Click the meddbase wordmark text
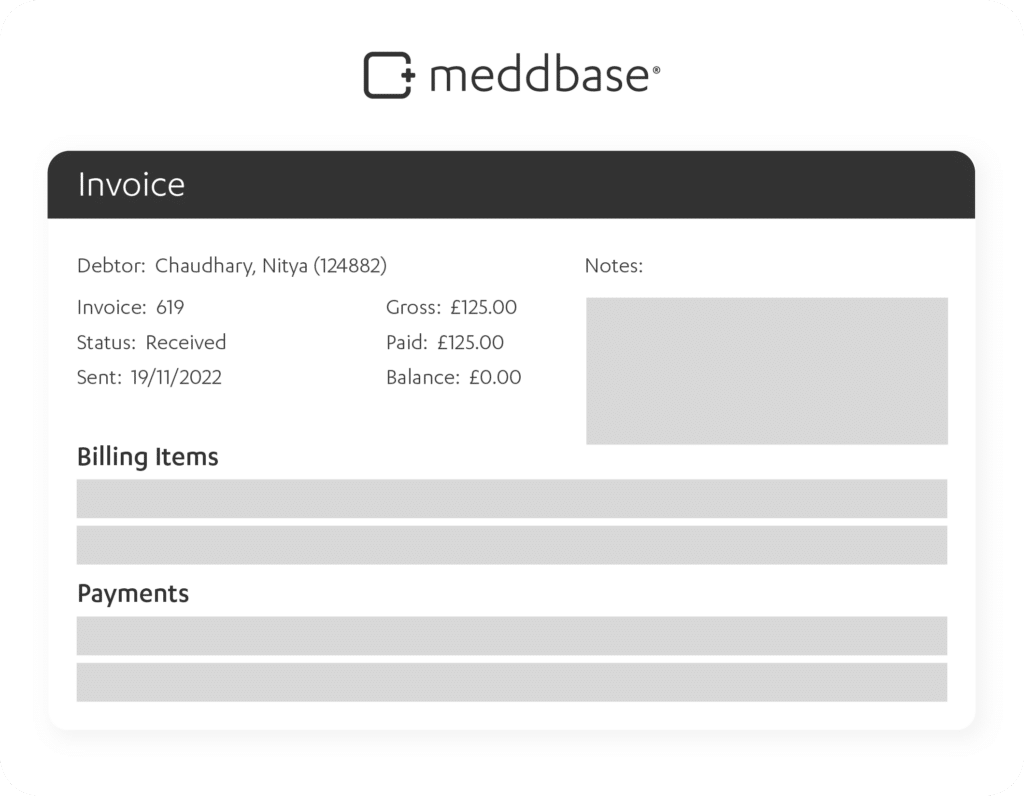 [545, 75]
